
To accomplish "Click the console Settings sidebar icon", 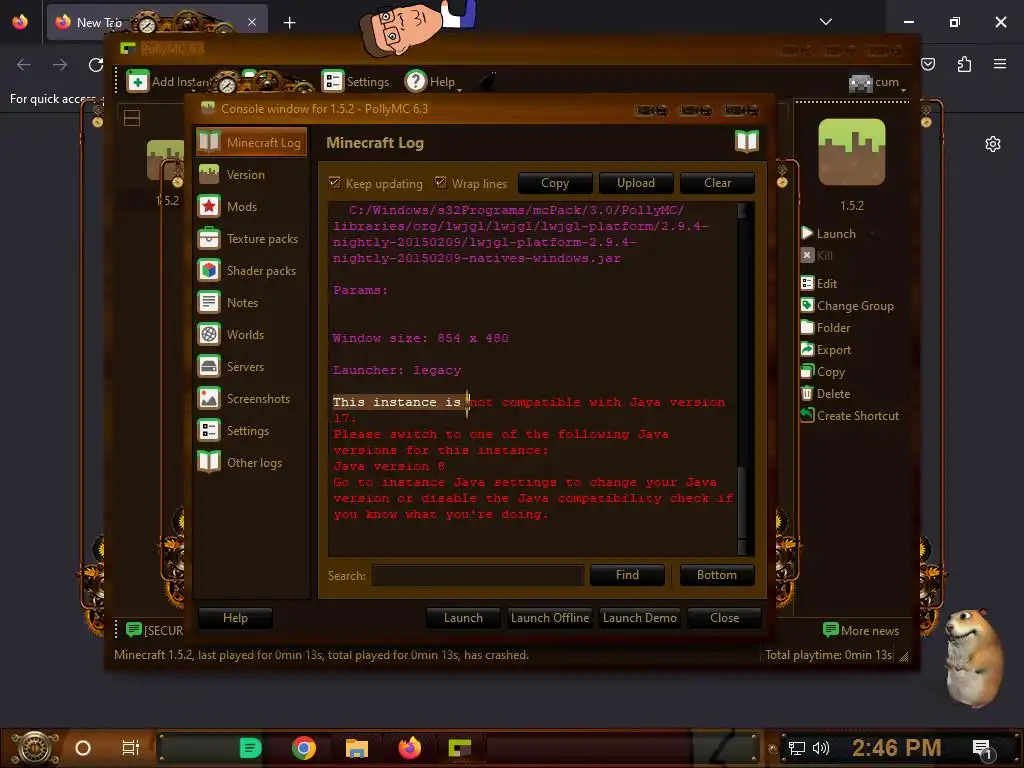I will (x=209, y=430).
